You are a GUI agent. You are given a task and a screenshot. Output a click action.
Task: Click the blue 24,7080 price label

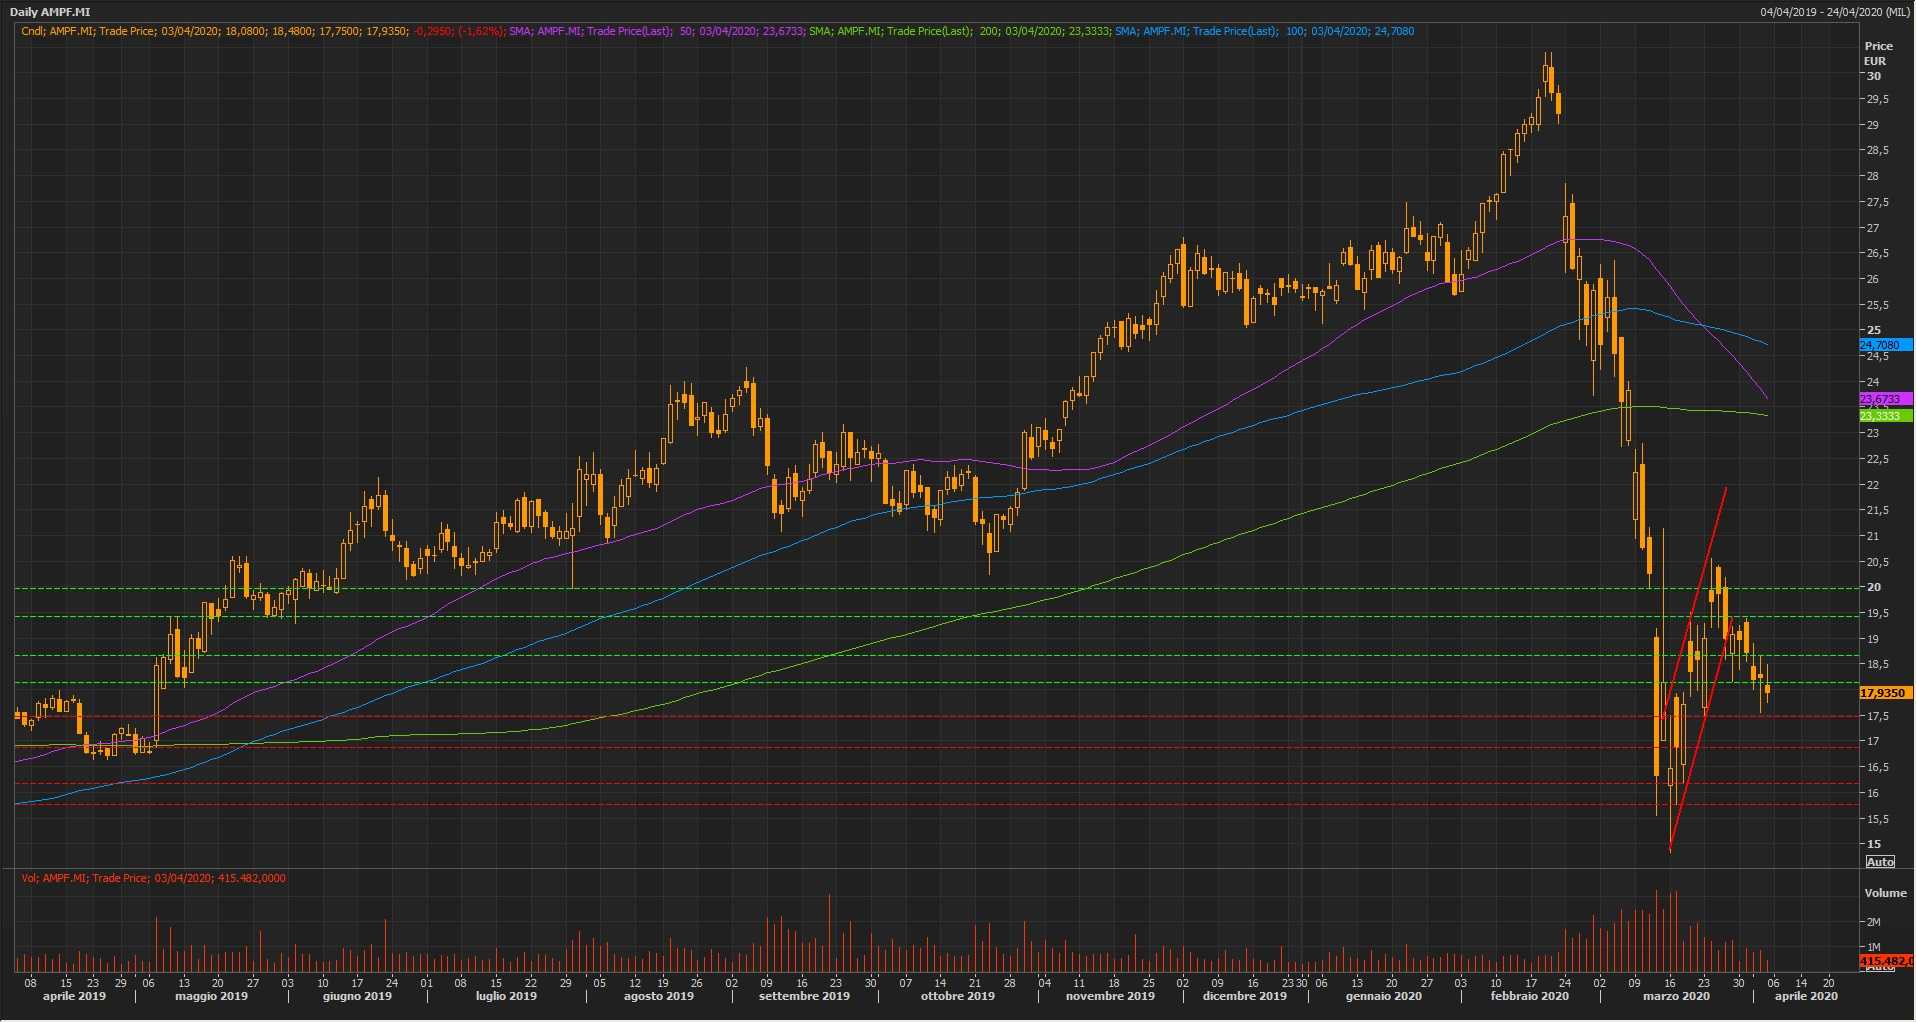(x=1884, y=345)
